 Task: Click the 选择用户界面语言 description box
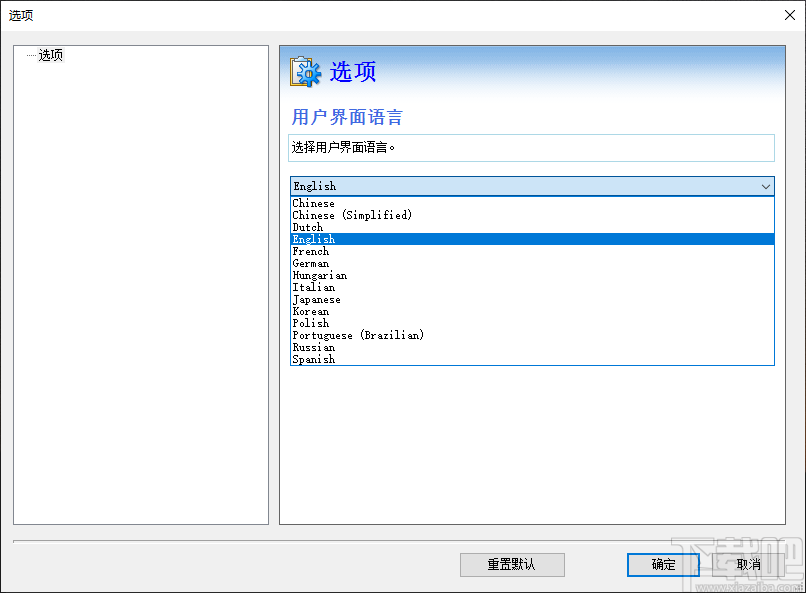coord(532,148)
